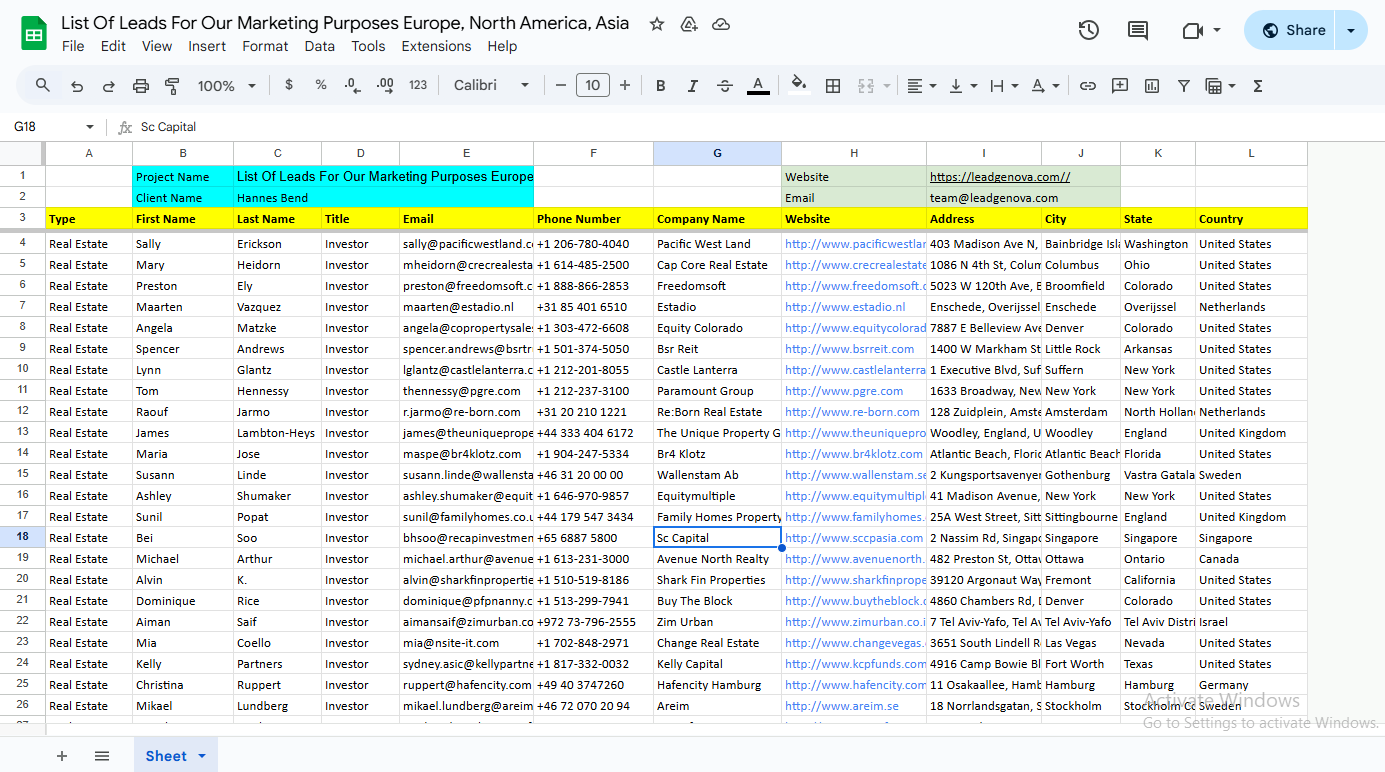Viewport: 1385px width, 772px height.
Task: Start a Meet call camera icon
Action: (x=1191, y=30)
